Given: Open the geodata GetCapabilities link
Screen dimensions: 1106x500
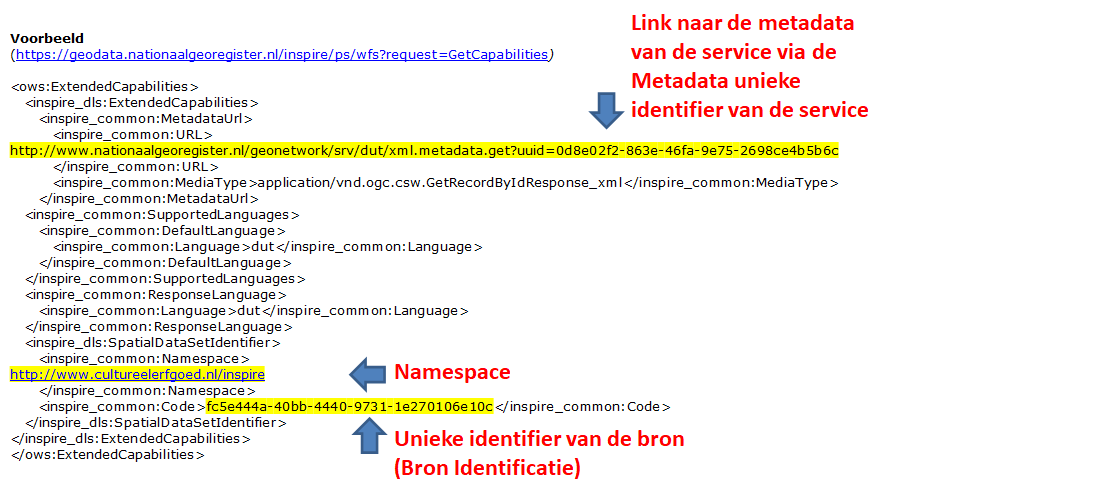Looking at the screenshot, I should (x=282, y=54).
